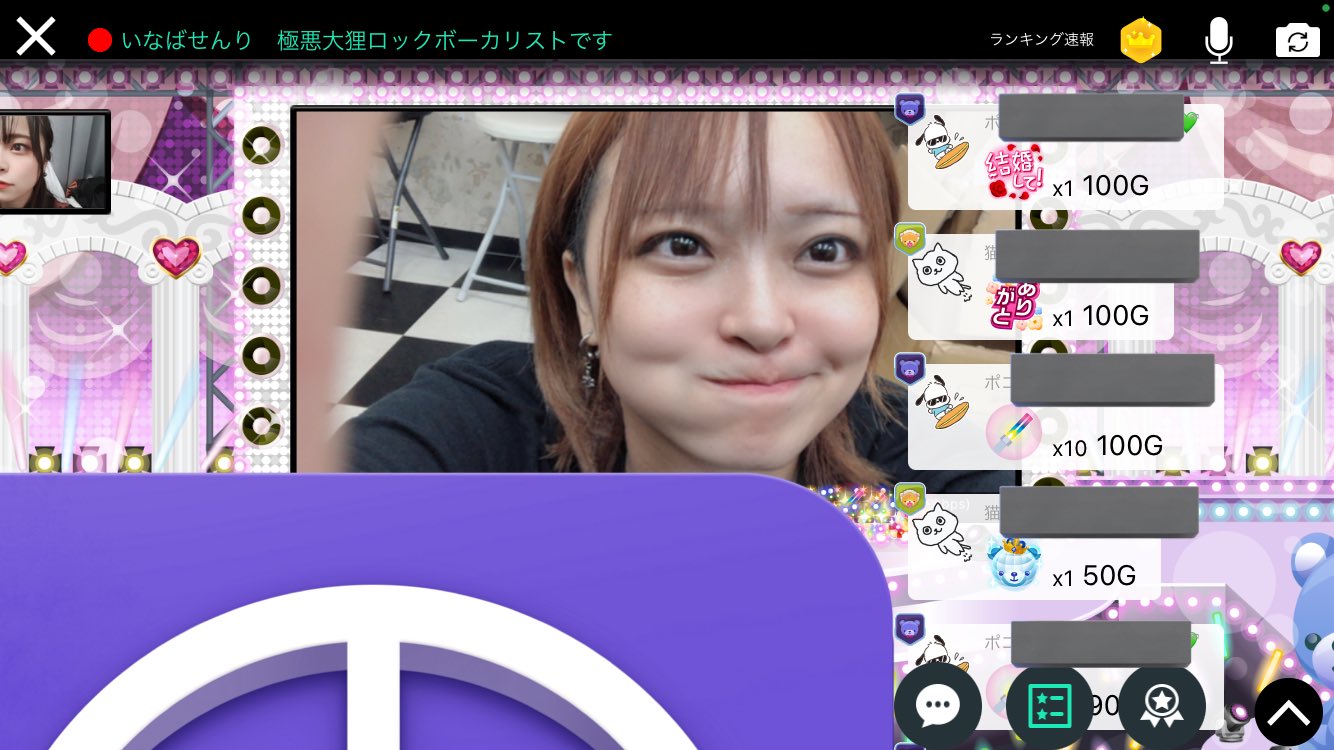Select the x10 100G gift amount text
Image resolution: width=1334 pixels, height=750 pixels.
point(1107,446)
